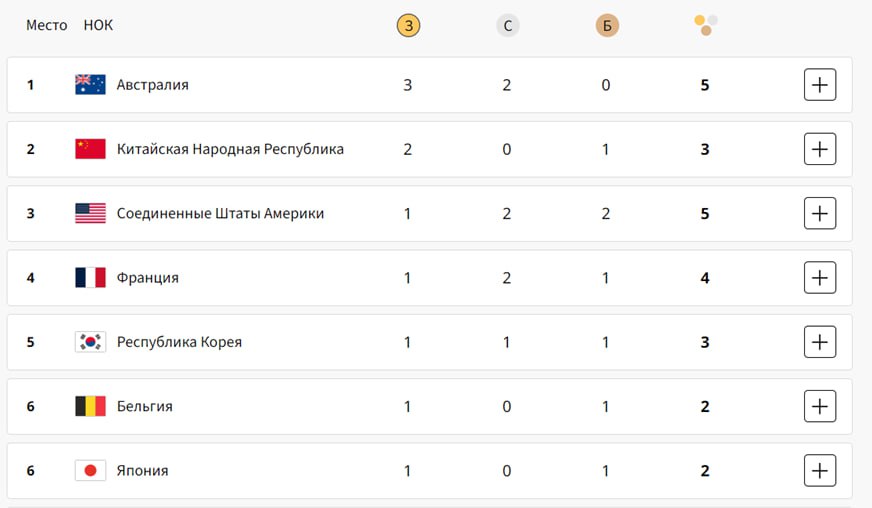Click the France flag icon
Image resolution: width=872 pixels, height=508 pixels.
point(90,278)
